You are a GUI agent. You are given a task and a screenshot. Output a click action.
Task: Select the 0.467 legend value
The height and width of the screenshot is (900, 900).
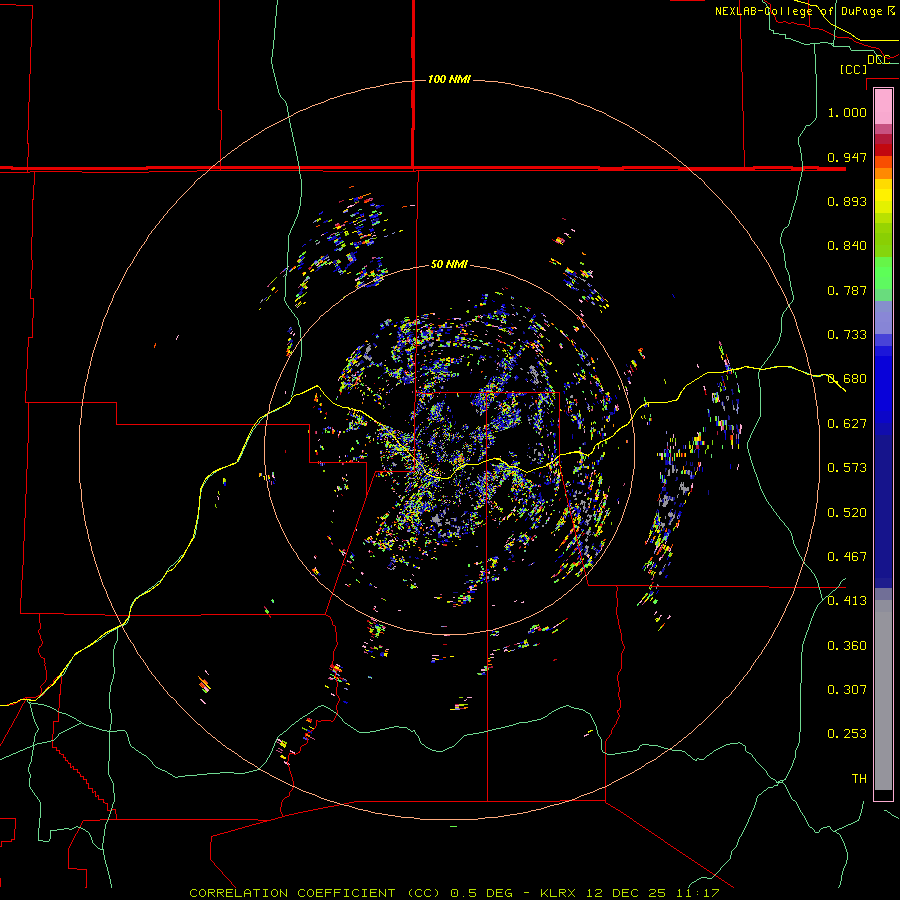[x=847, y=557]
